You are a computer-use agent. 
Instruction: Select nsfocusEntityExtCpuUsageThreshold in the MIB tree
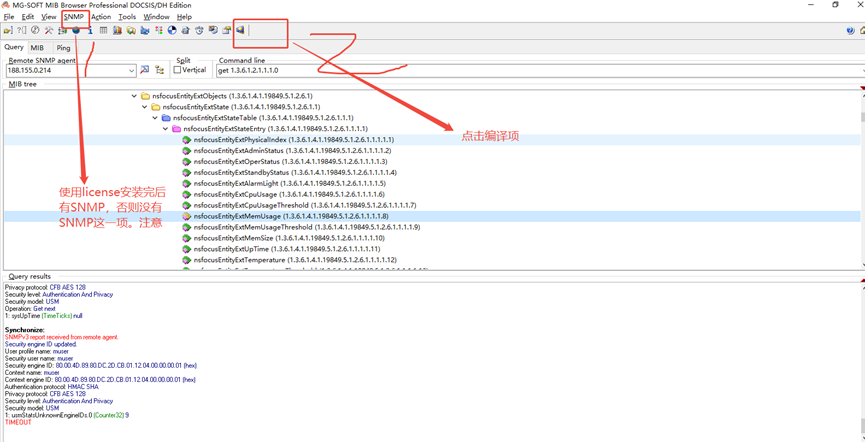pos(305,205)
